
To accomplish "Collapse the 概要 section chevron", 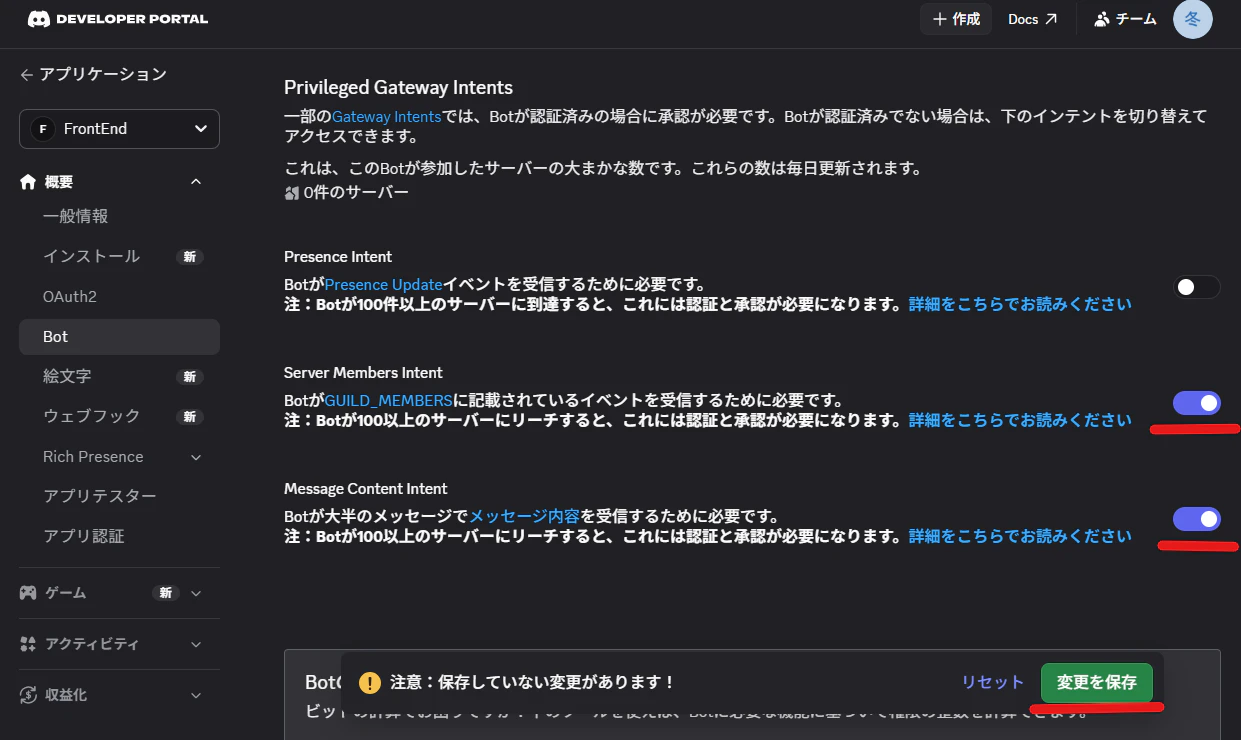I will (x=196, y=182).
